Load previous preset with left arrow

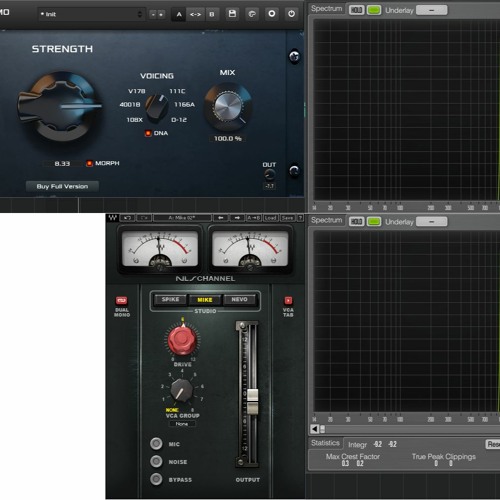(x=221, y=218)
